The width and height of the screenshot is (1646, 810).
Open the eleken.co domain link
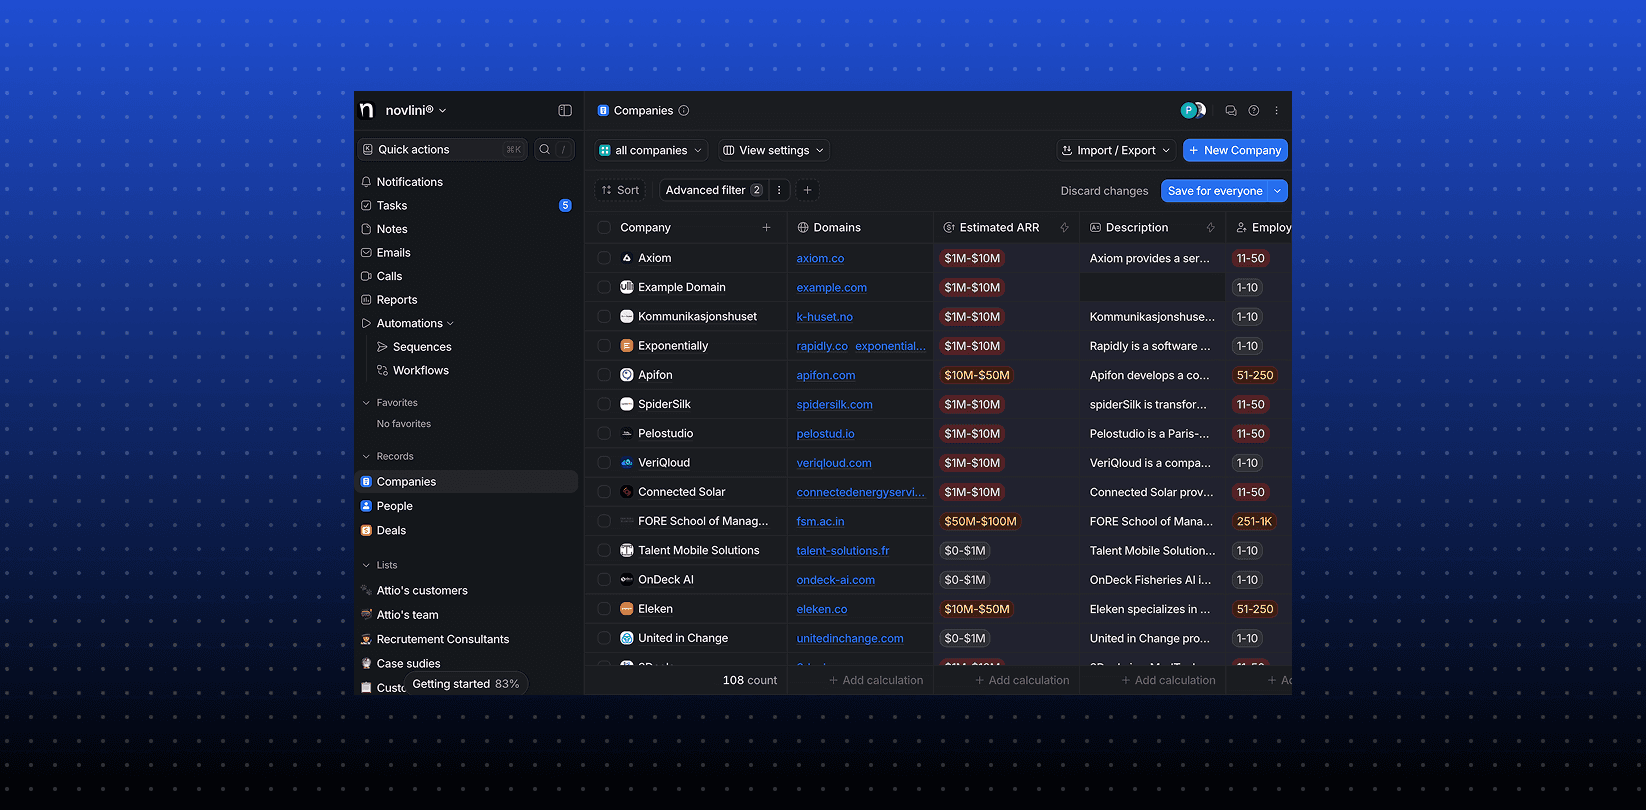pos(822,610)
